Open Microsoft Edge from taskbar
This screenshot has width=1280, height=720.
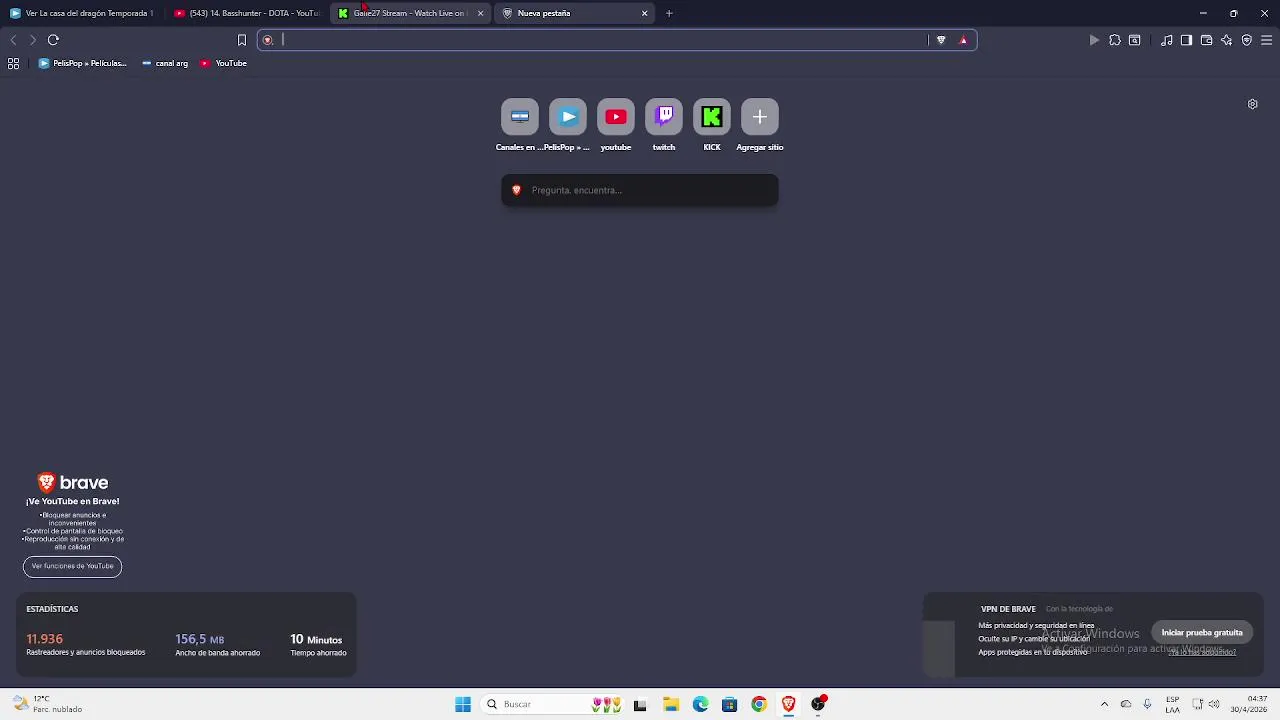(x=700, y=704)
